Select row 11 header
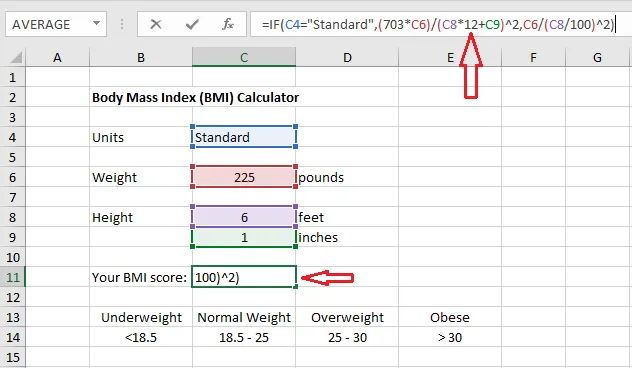Screen dimensions: 632x368 12,277
